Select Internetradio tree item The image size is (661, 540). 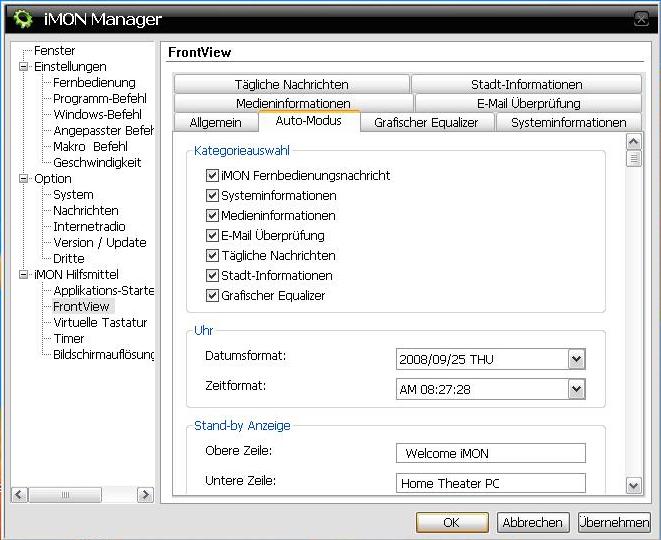click(x=89, y=227)
